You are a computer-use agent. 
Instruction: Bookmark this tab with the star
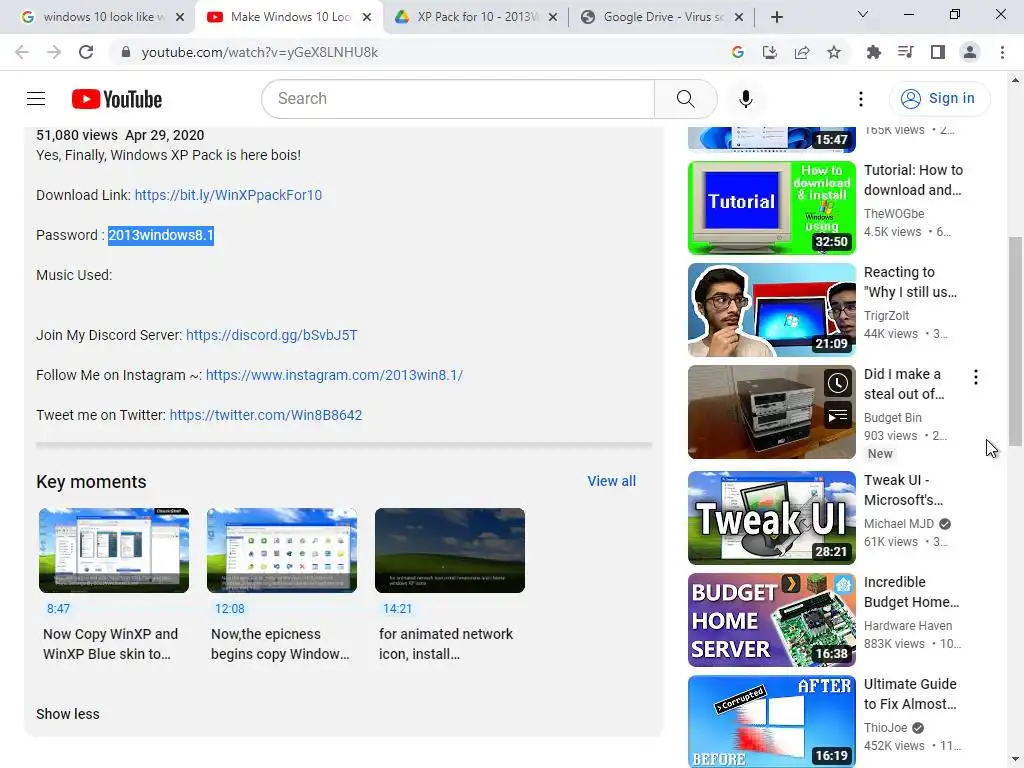[834, 52]
